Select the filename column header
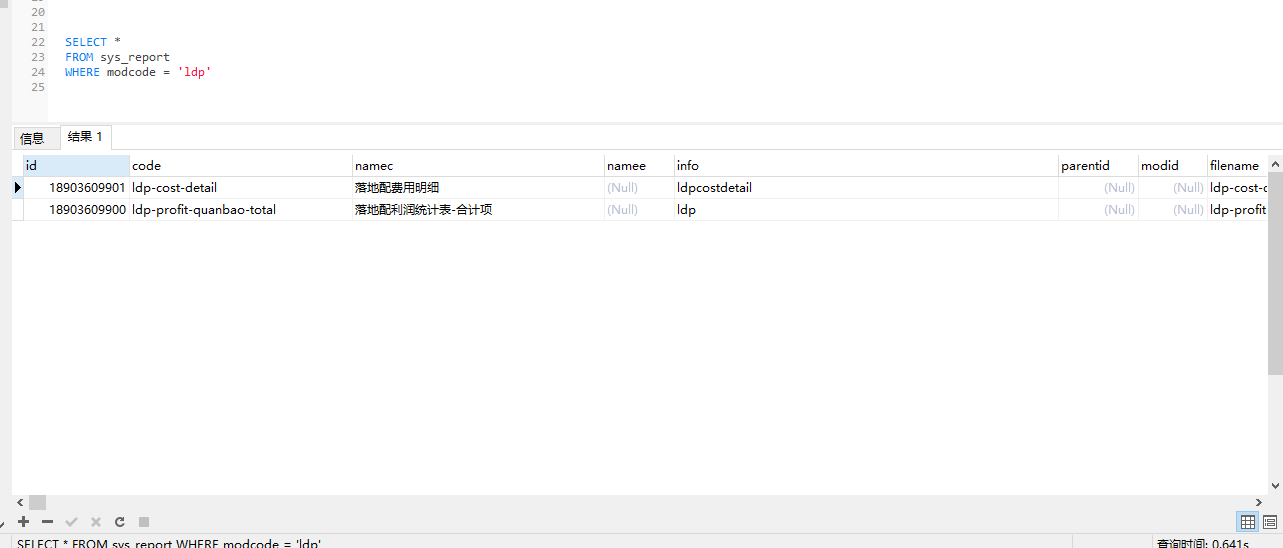This screenshot has width=1283, height=548. [1237, 166]
